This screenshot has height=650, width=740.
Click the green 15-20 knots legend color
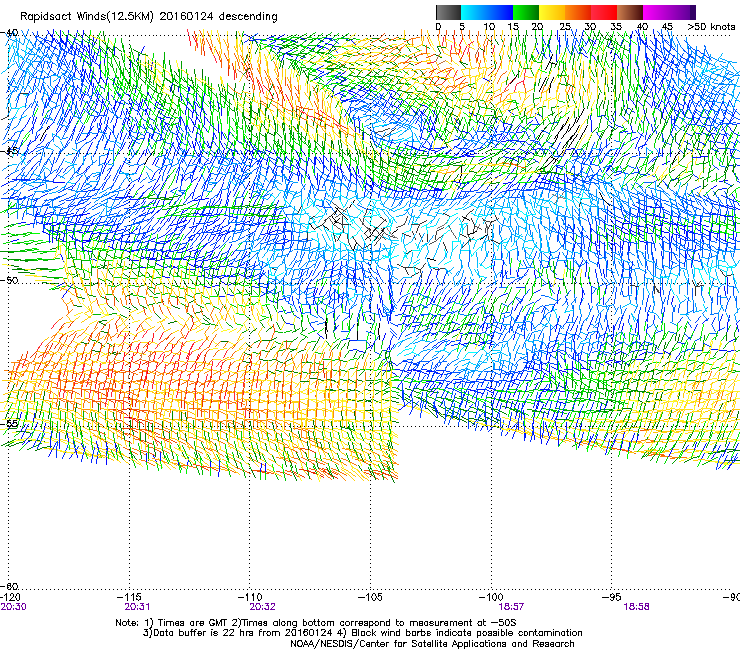coord(526,12)
